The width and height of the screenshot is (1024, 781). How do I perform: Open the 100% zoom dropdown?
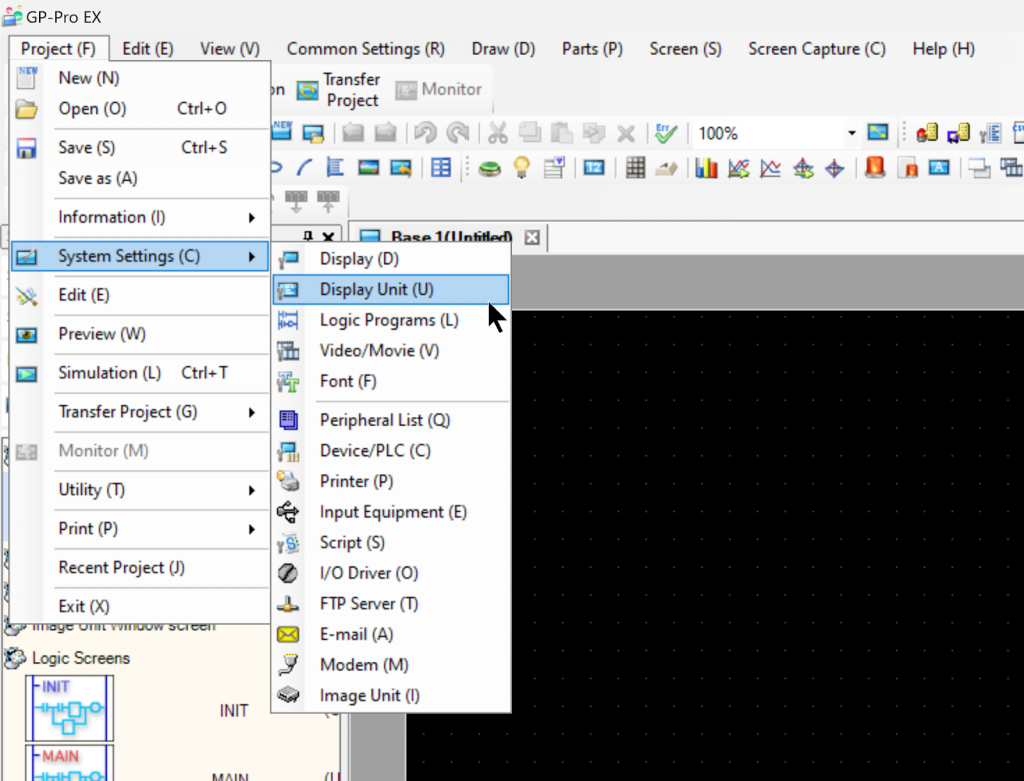852,134
